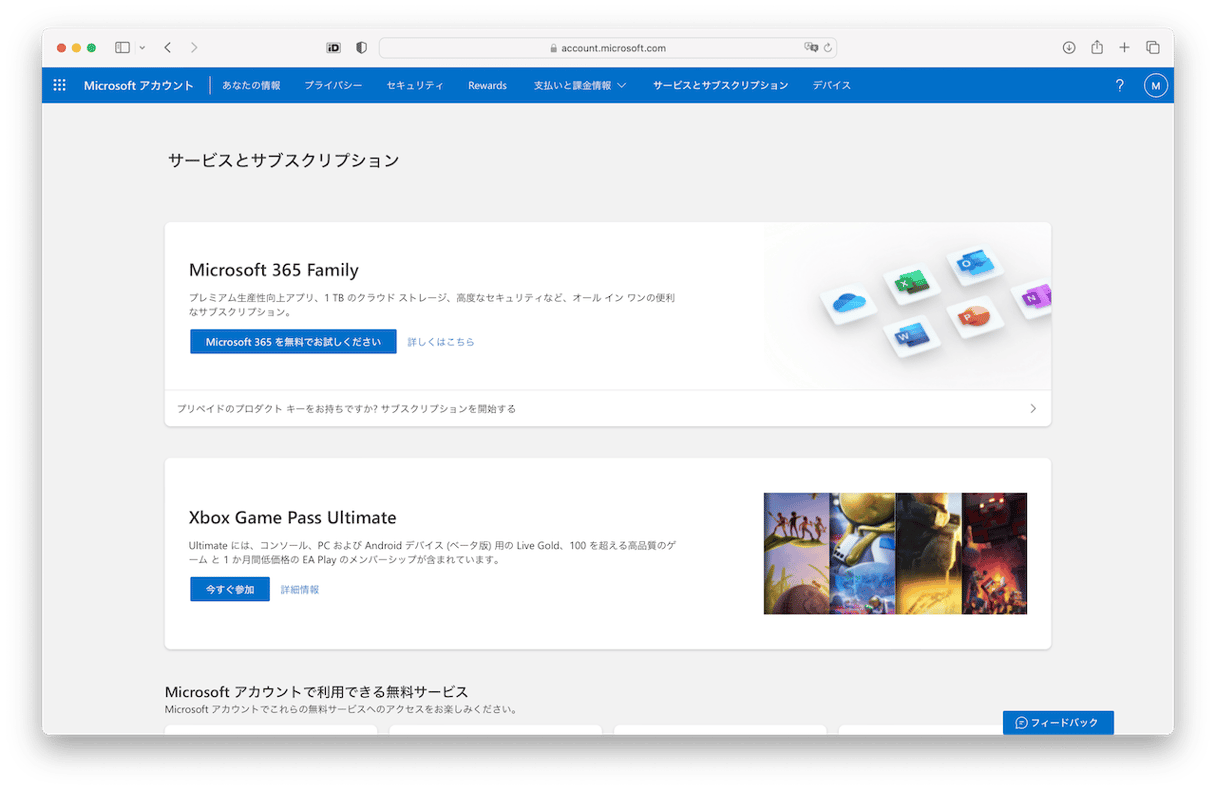The height and width of the screenshot is (790, 1216).
Task: Click the Safari share icon
Action: point(1097,47)
